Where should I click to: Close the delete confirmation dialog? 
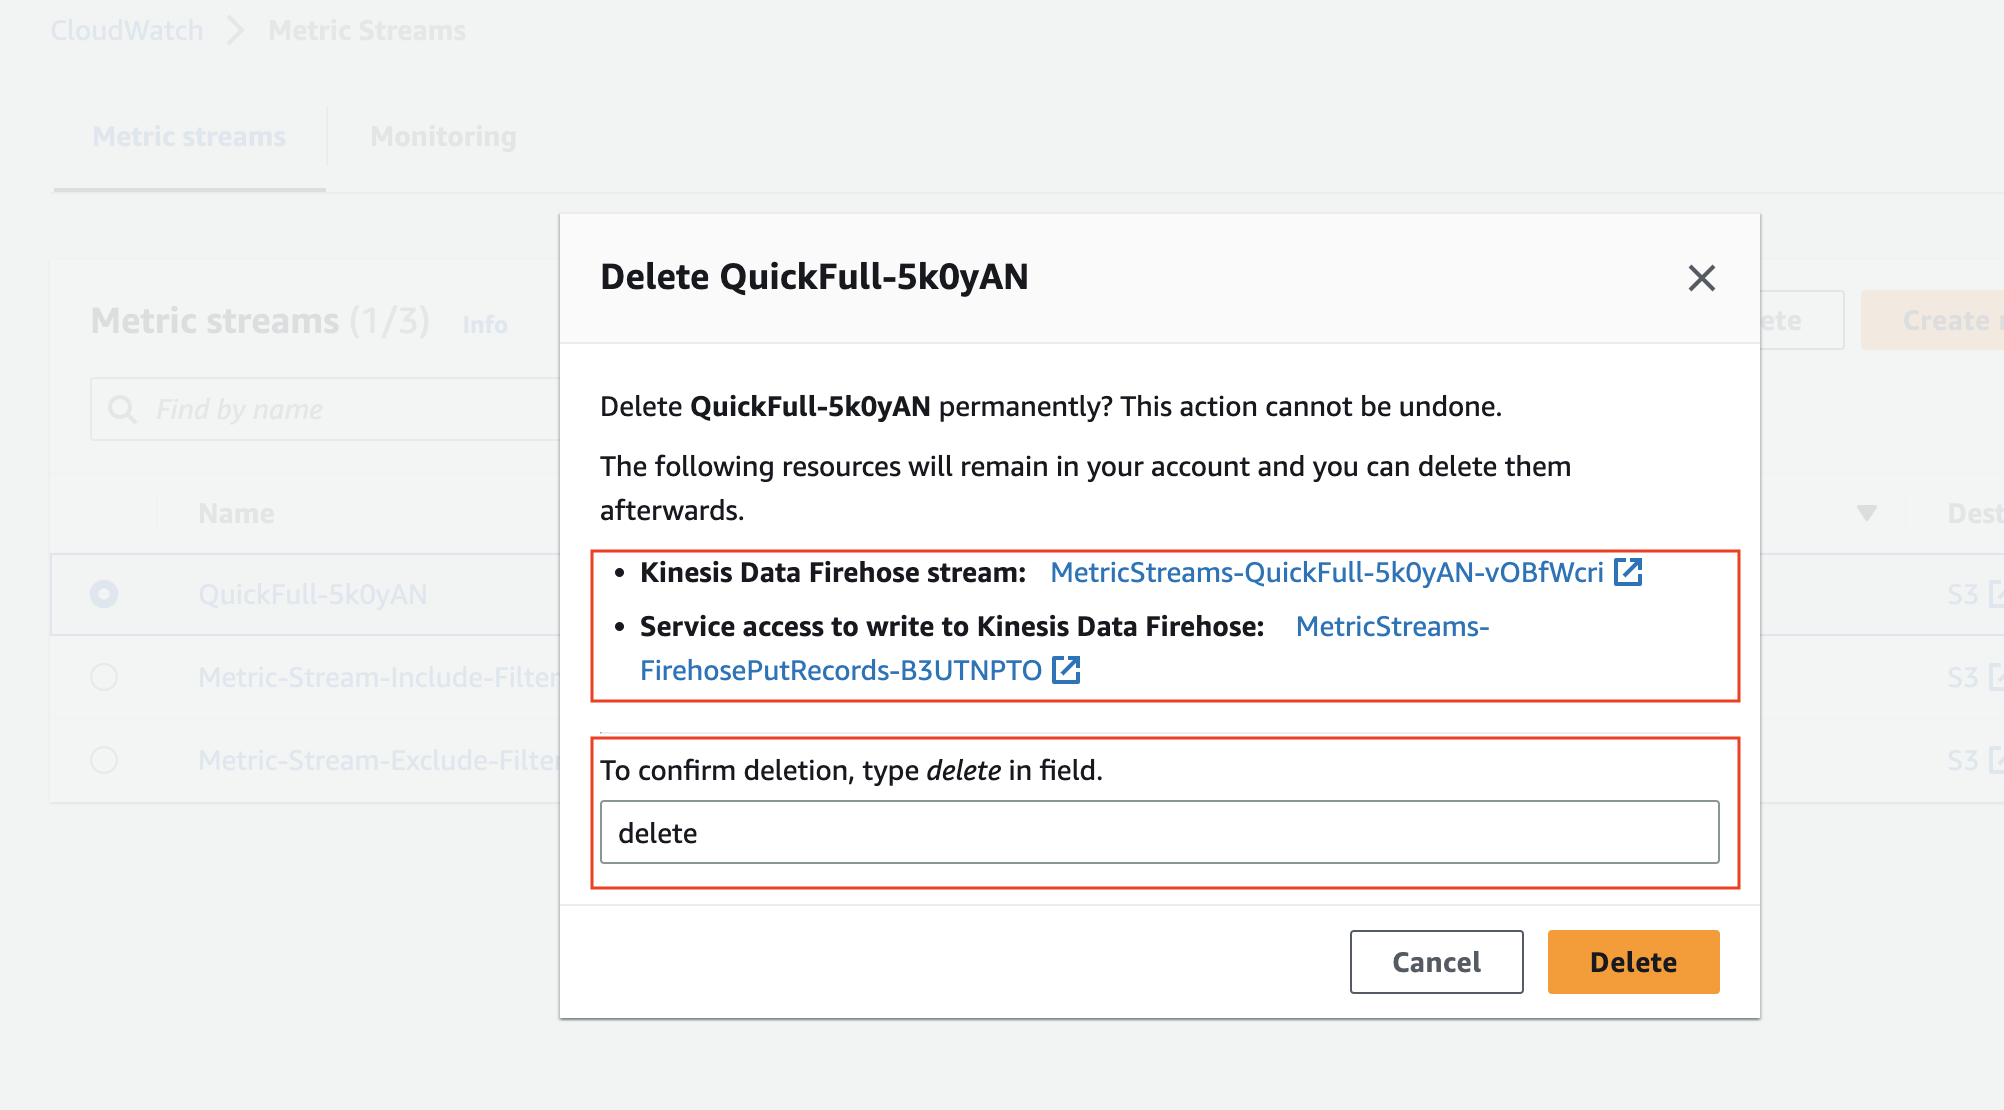coord(1701,279)
